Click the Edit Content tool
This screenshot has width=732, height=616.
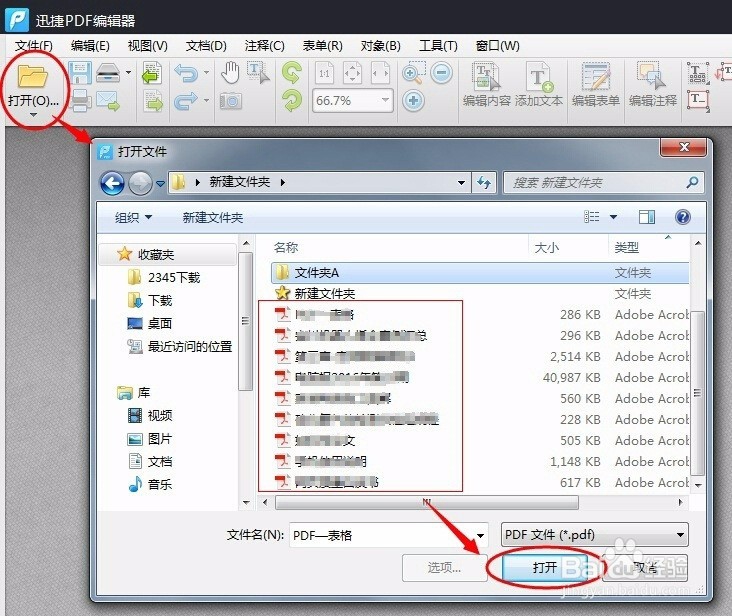pyautogui.click(x=486, y=84)
